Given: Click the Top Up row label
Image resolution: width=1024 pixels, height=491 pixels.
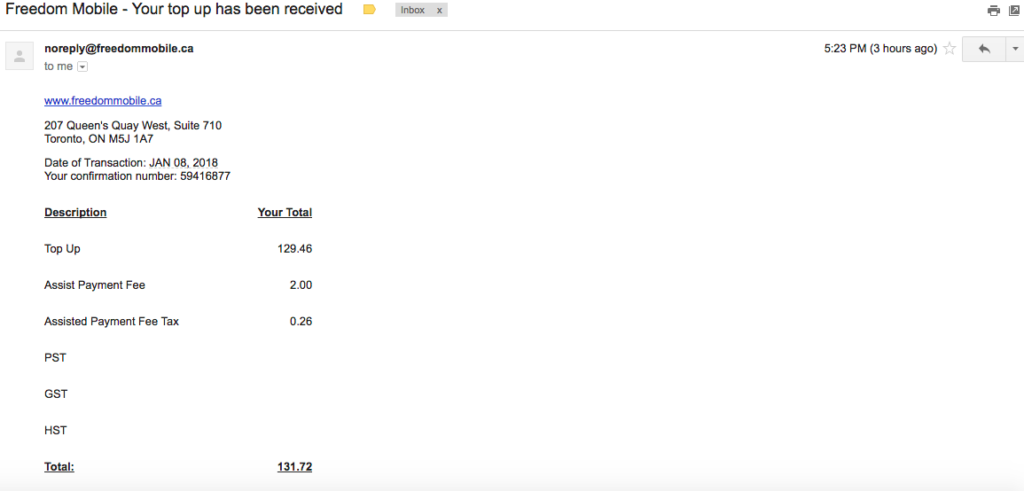Looking at the screenshot, I should click(62, 249).
